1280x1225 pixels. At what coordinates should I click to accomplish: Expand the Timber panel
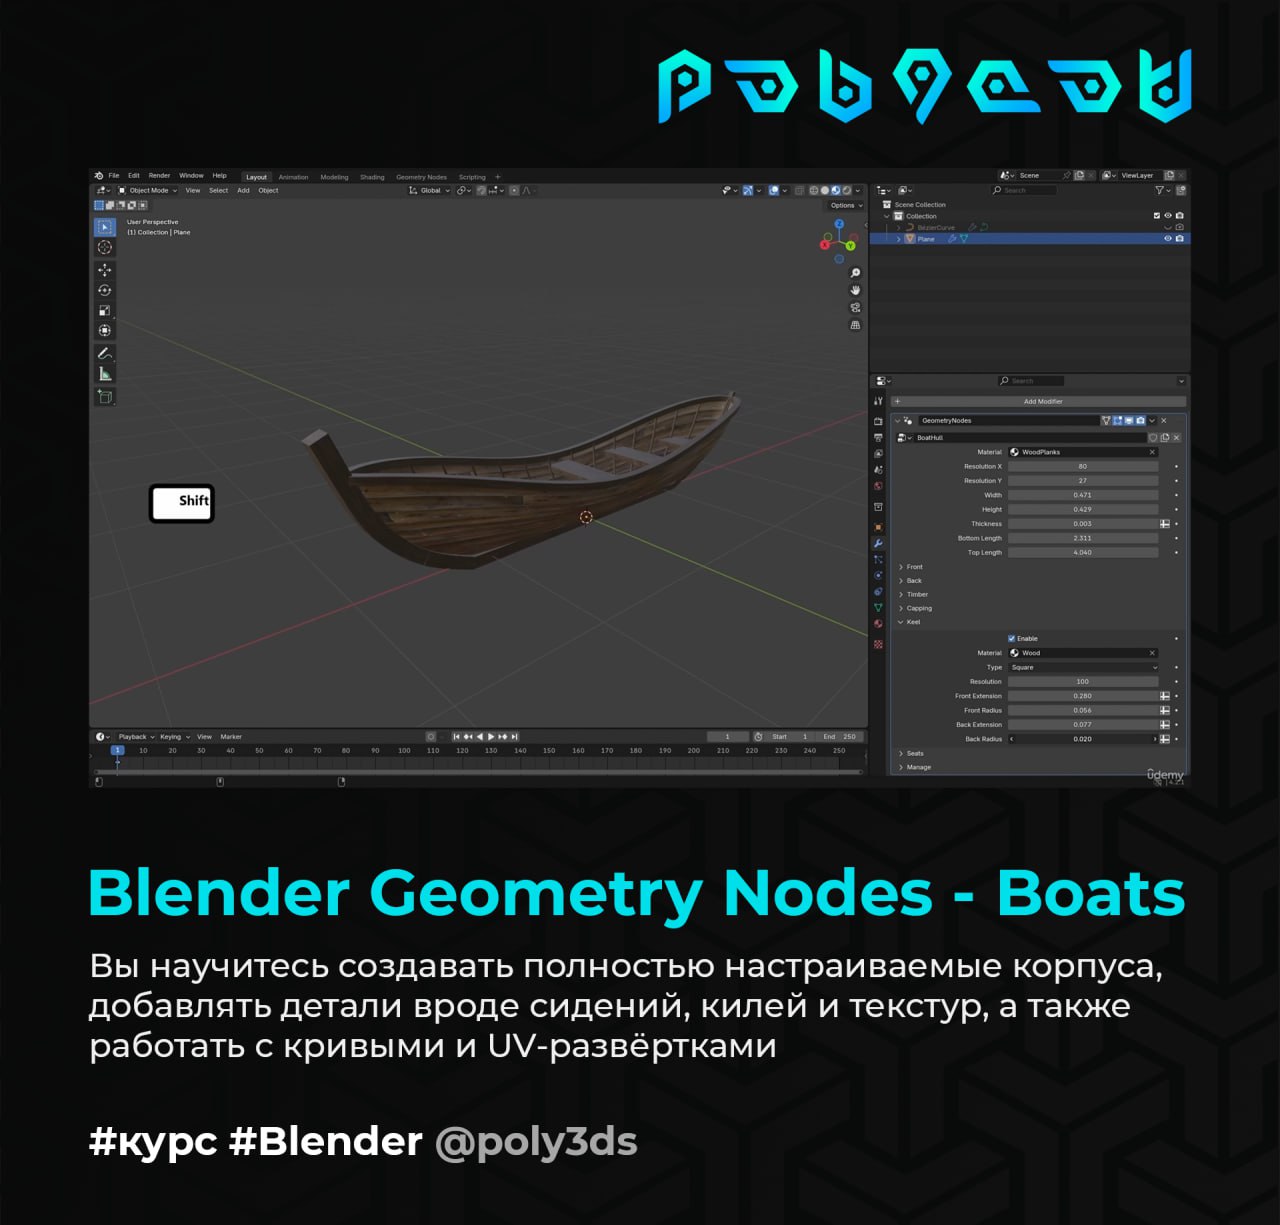pyautogui.click(x=913, y=595)
